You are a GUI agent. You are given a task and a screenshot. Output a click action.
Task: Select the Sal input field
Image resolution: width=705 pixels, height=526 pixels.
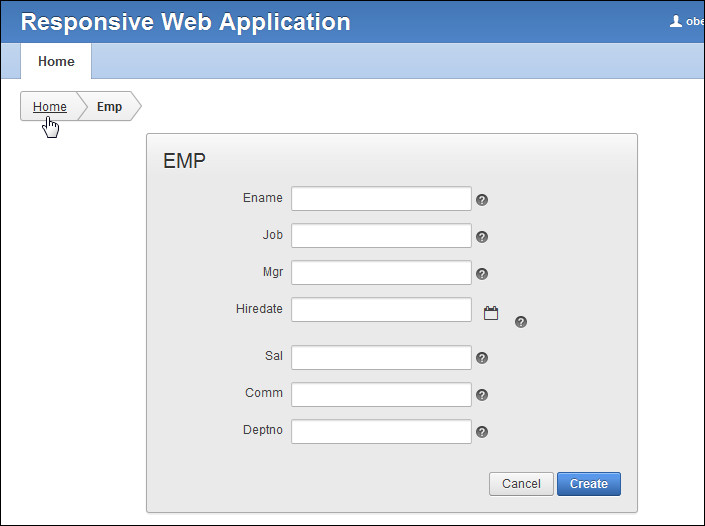coord(381,358)
